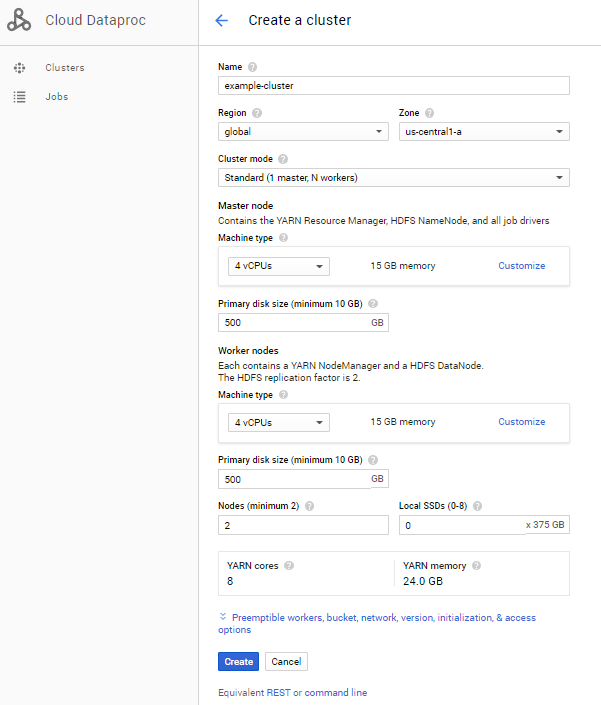Image resolution: width=601 pixels, height=705 pixels.
Task: Click the Master node section heading
Action: tap(245, 205)
